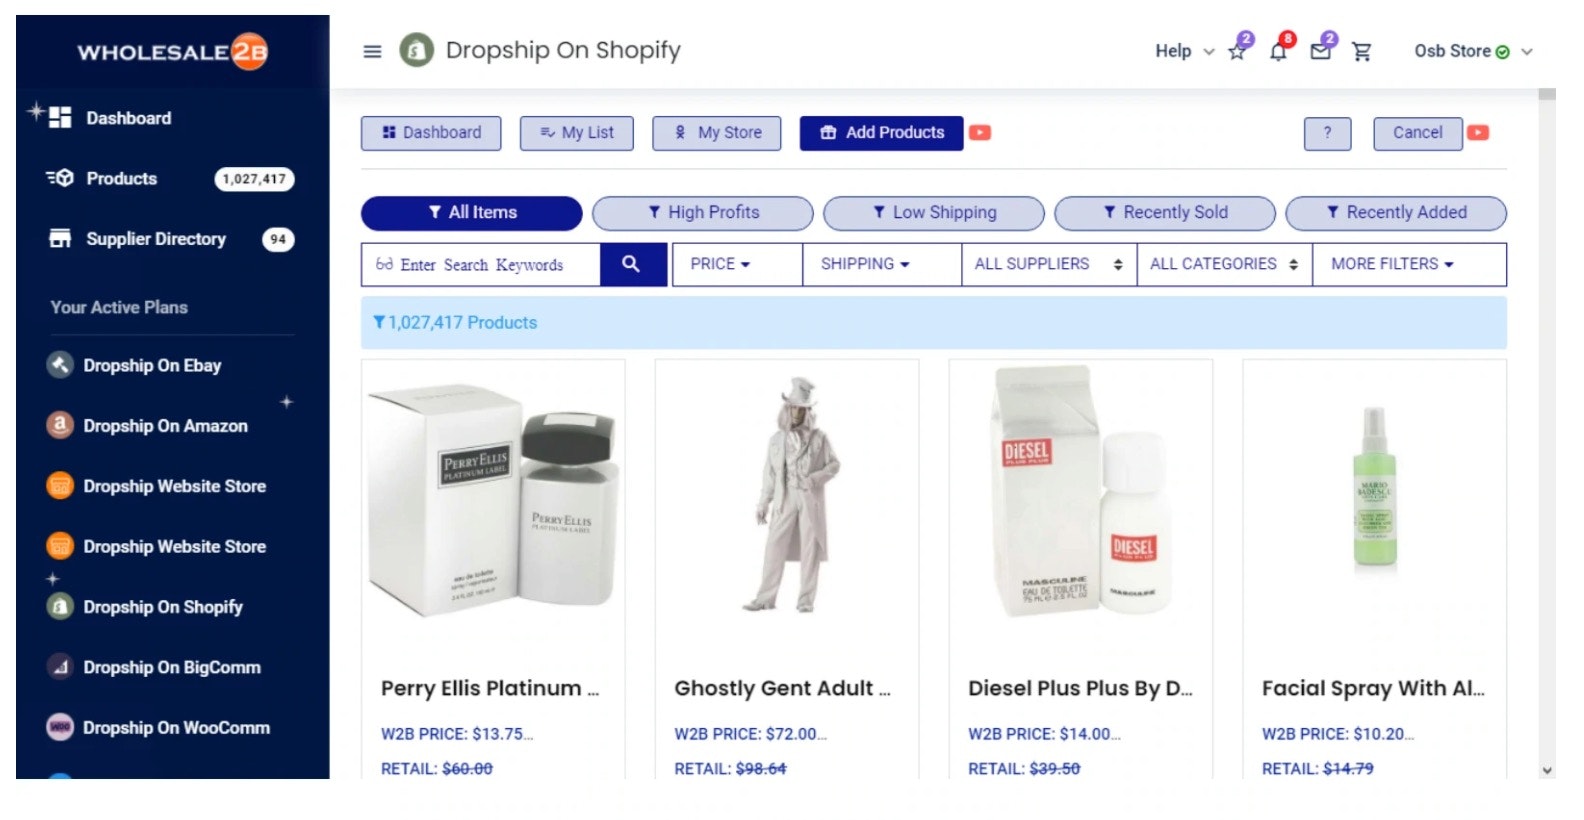Click the Add Products button
The width and height of the screenshot is (1584, 820).
coord(881,133)
